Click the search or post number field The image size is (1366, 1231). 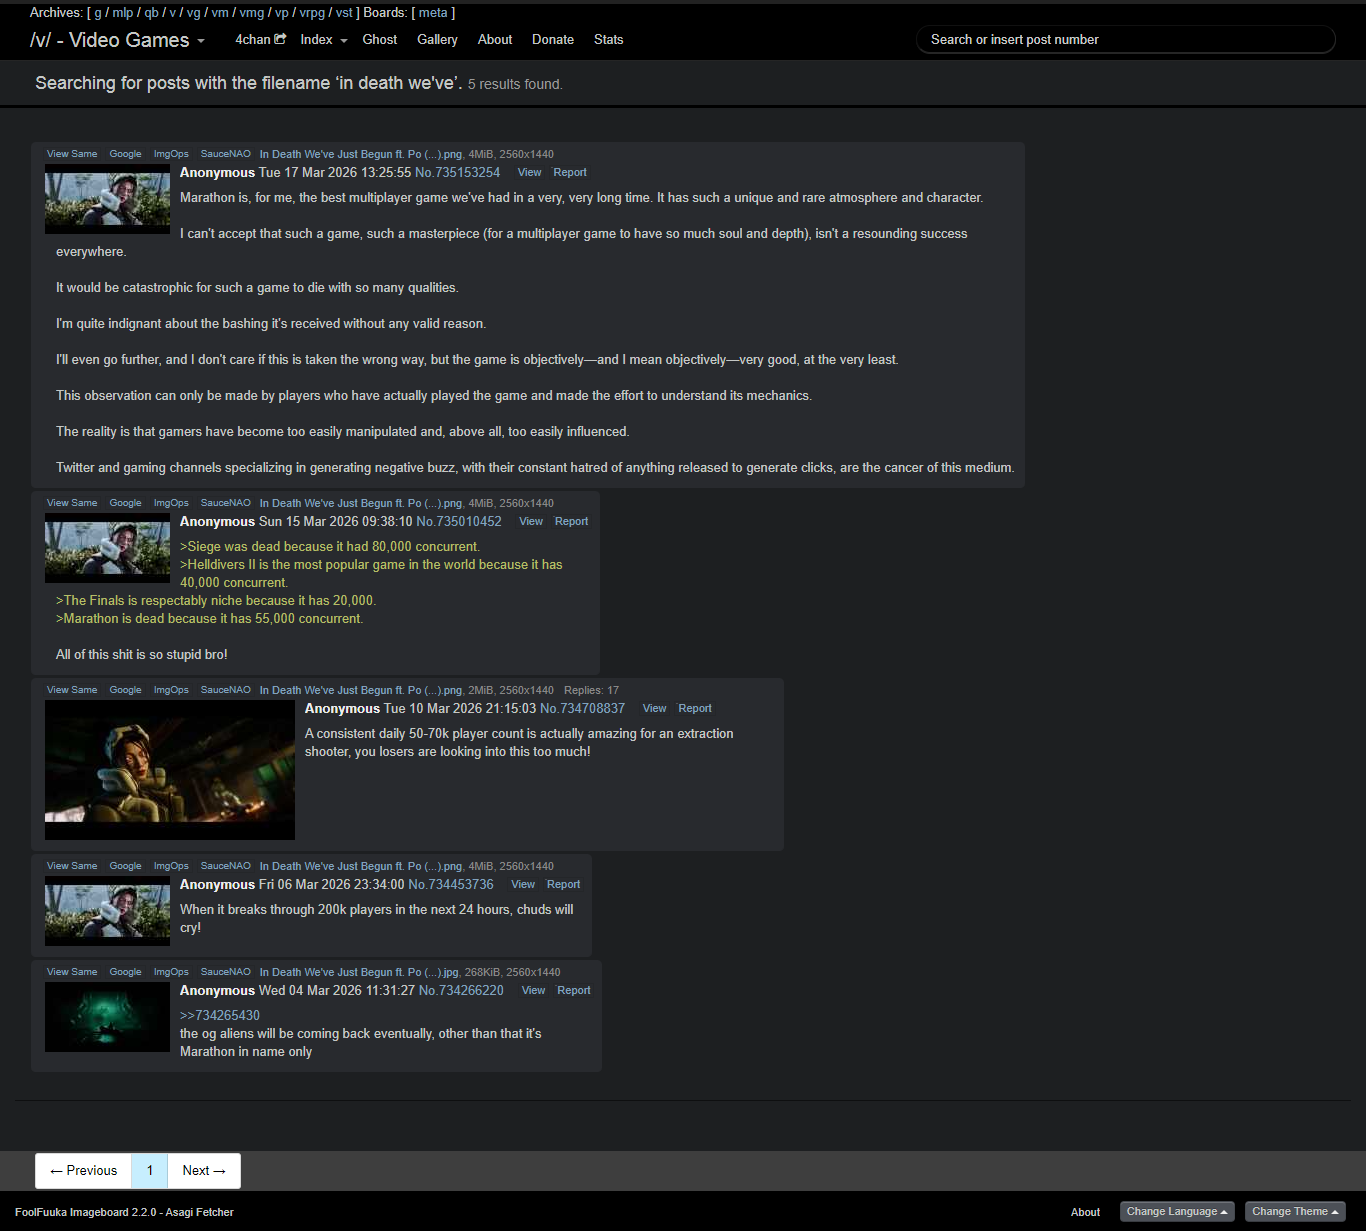coord(1125,40)
